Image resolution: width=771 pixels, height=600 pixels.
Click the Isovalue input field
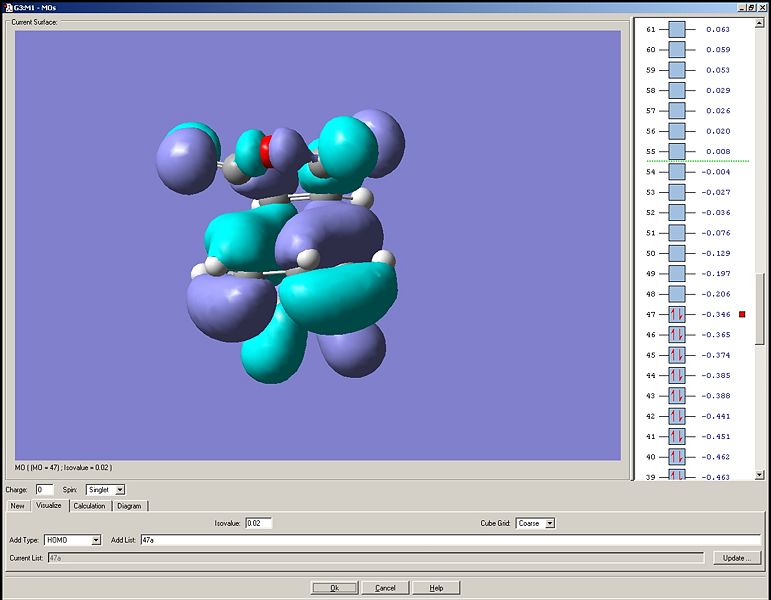tap(259, 523)
